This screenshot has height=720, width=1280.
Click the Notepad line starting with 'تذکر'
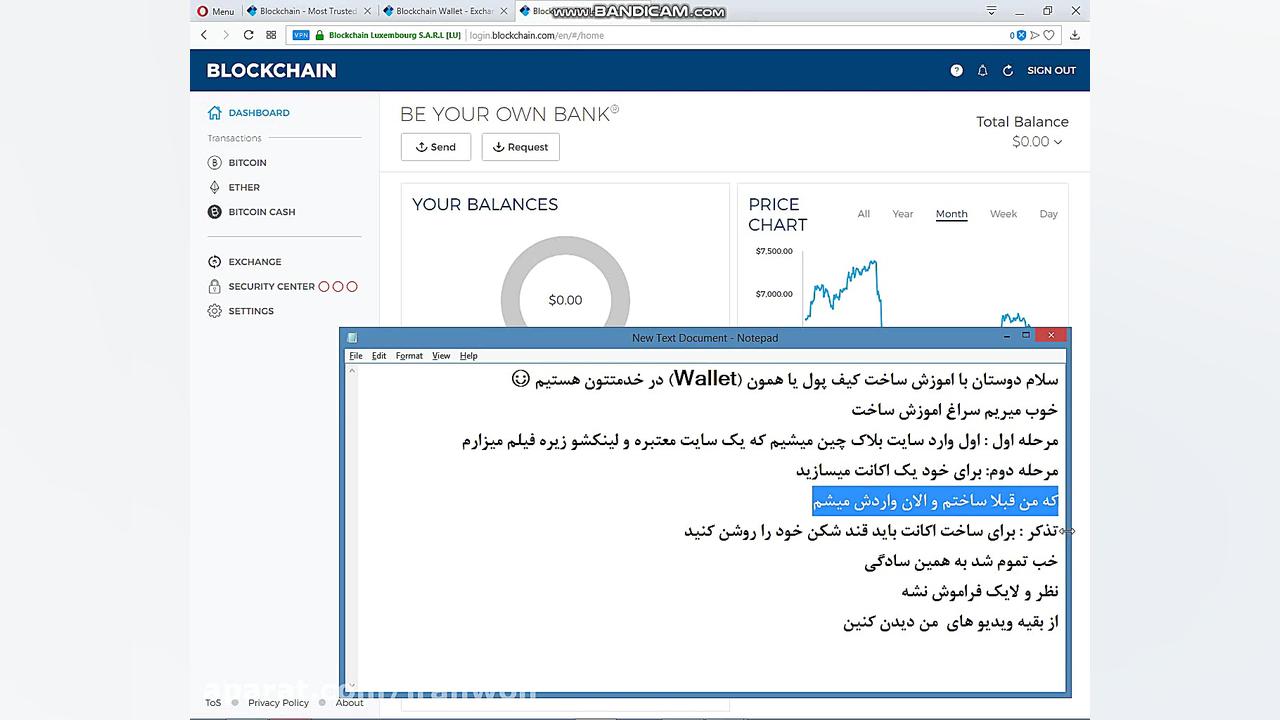coord(871,531)
